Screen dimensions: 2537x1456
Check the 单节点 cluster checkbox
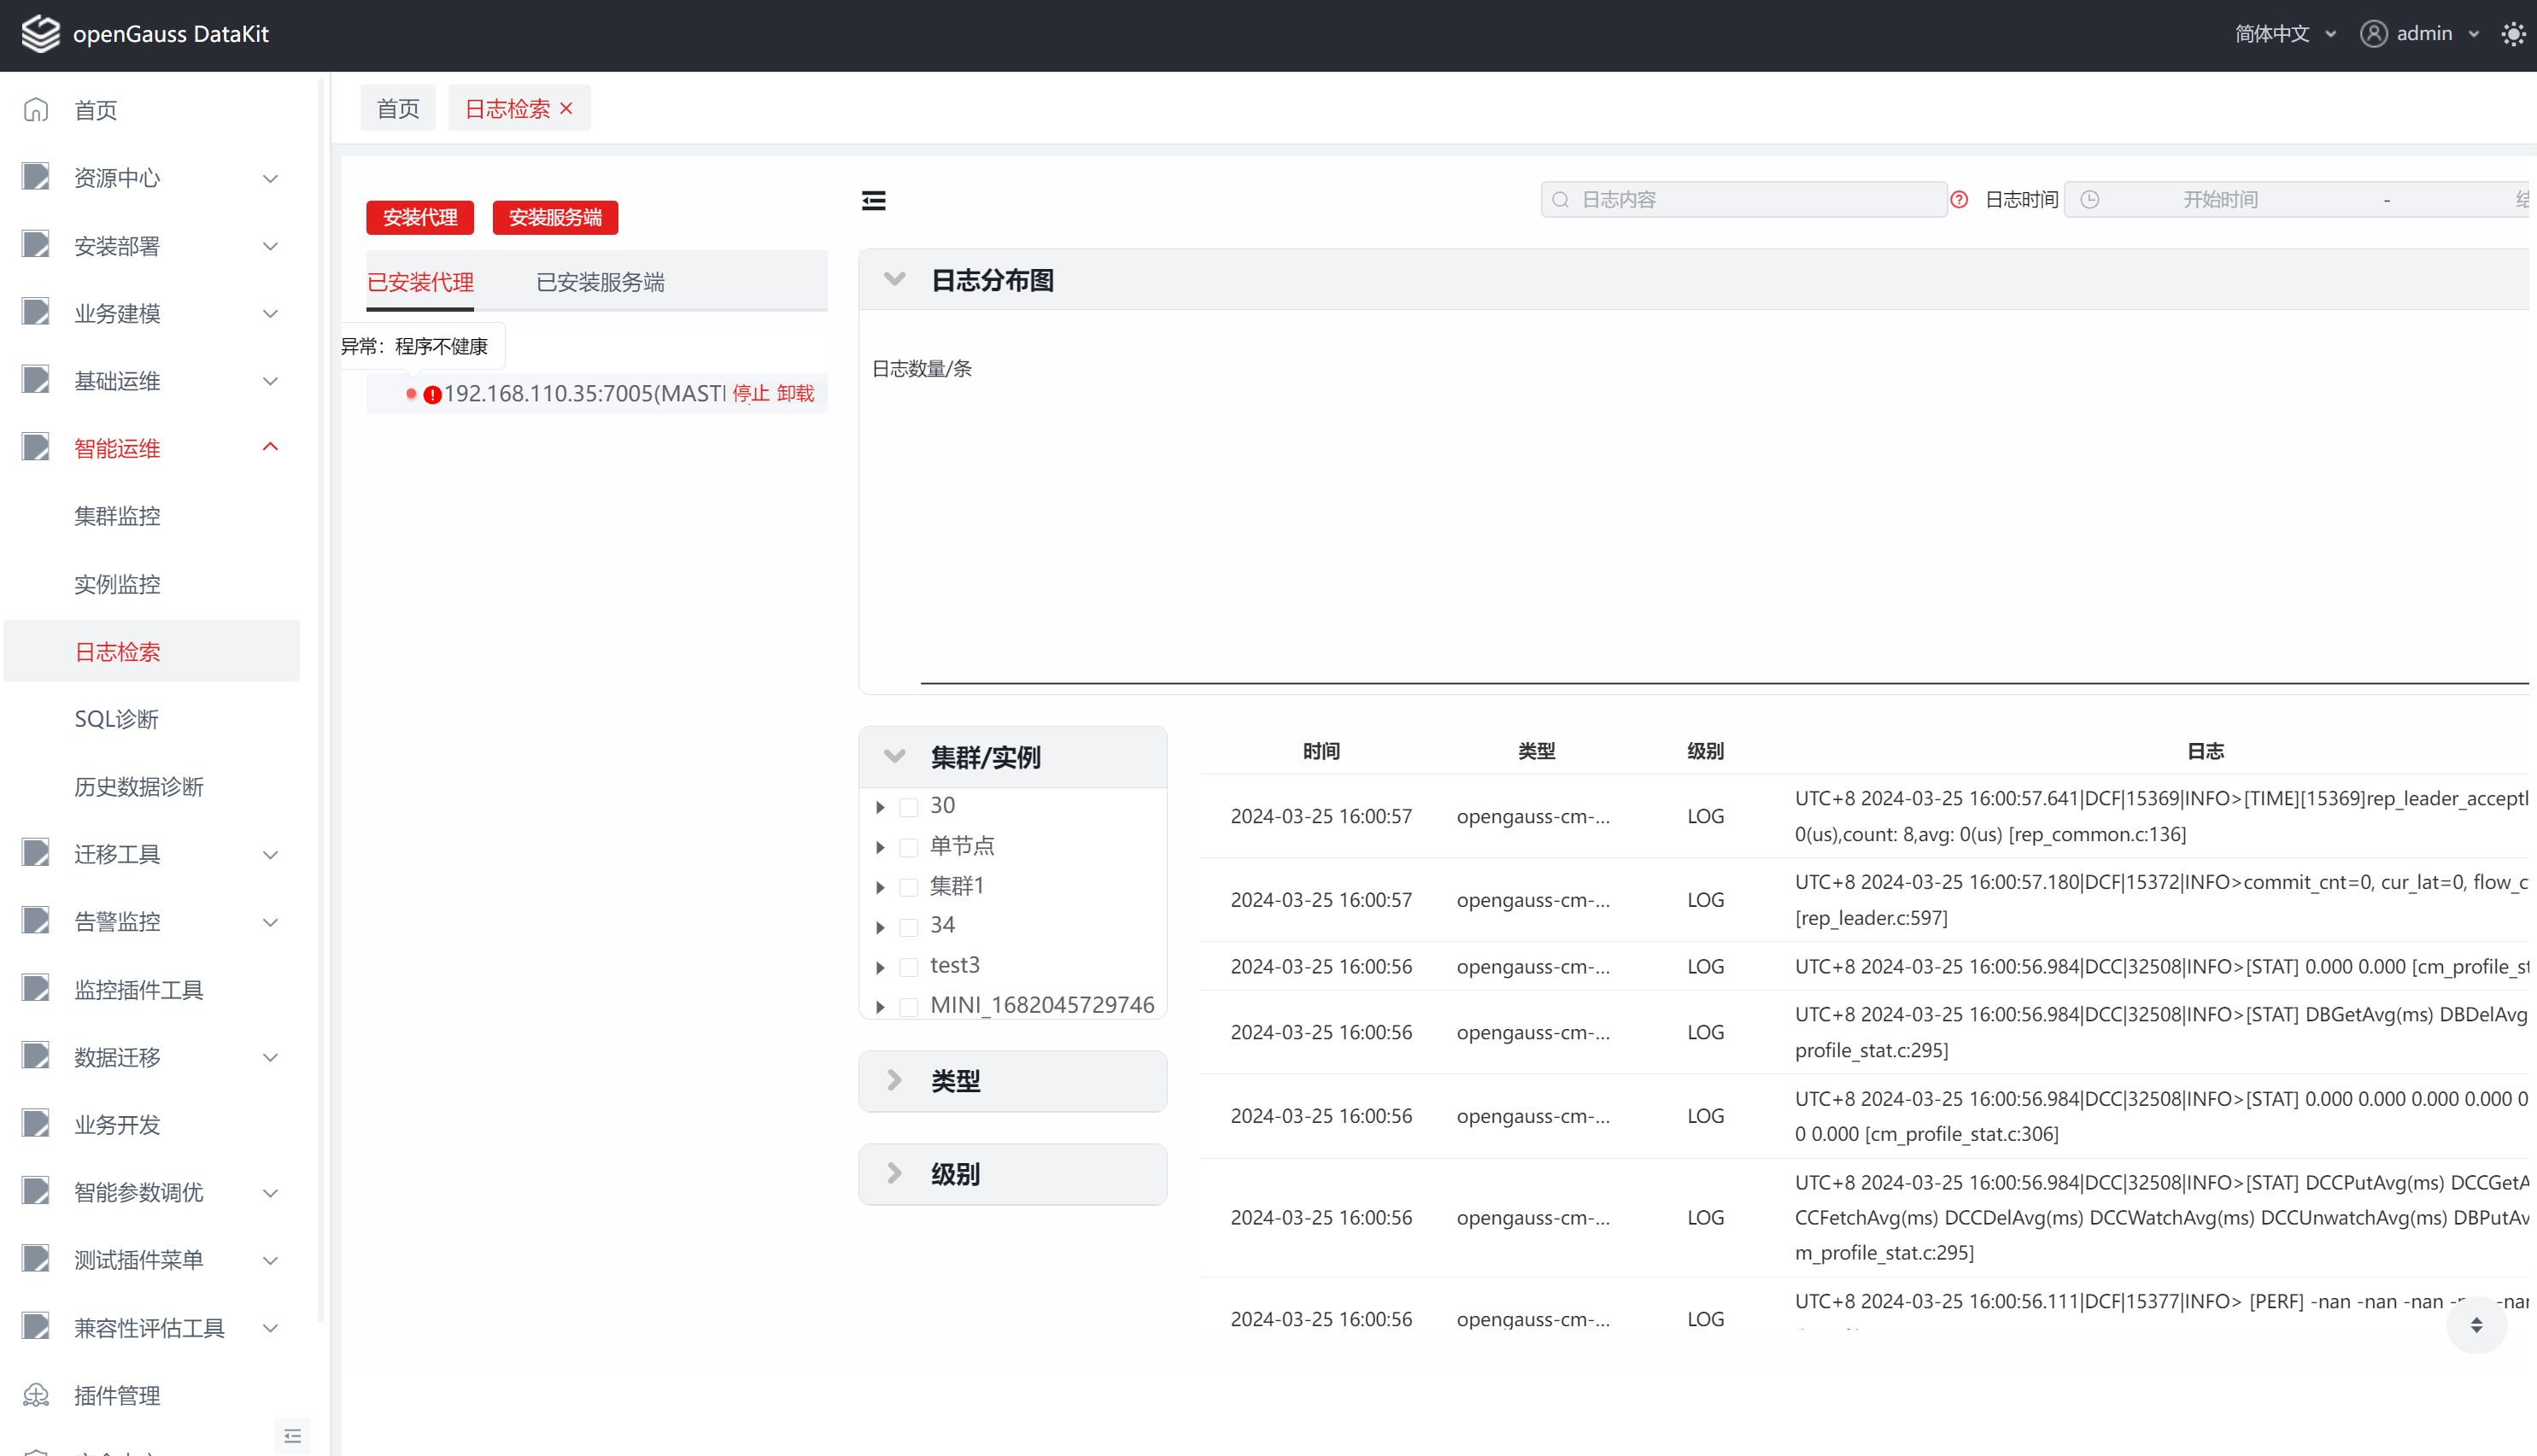coord(908,847)
